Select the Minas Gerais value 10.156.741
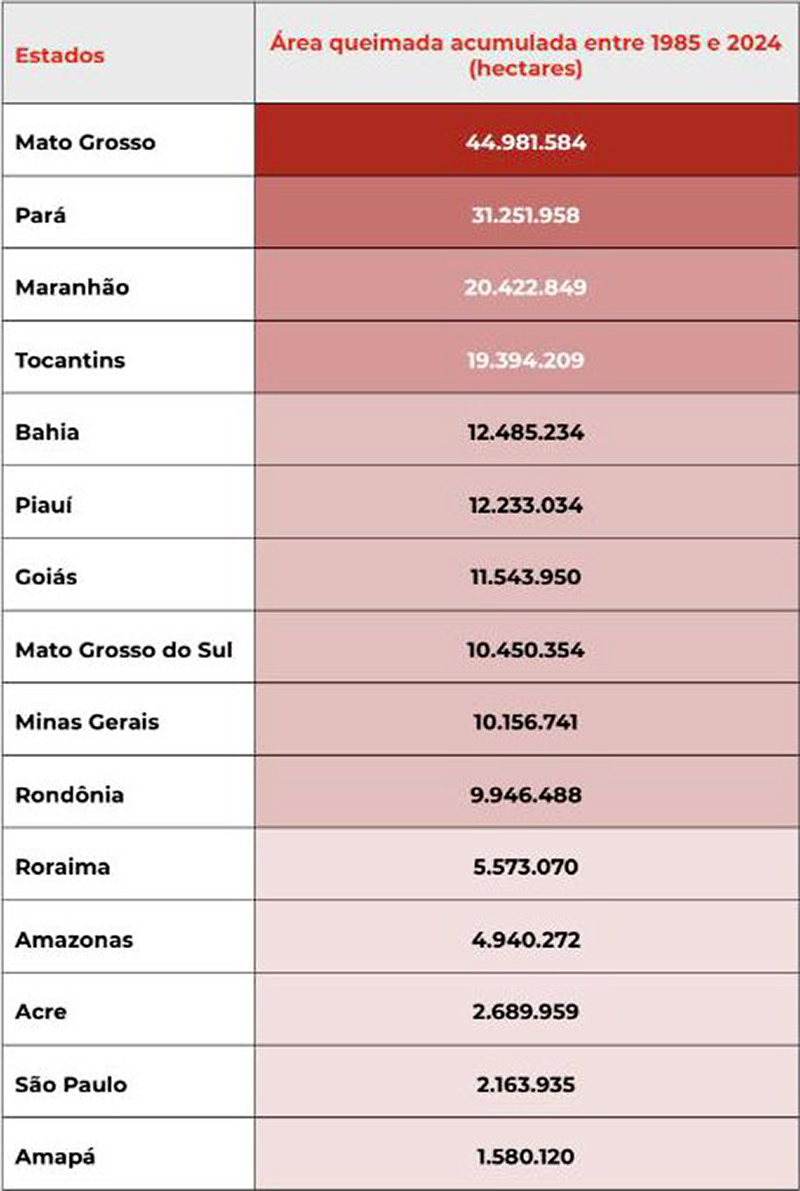 pos(525,722)
